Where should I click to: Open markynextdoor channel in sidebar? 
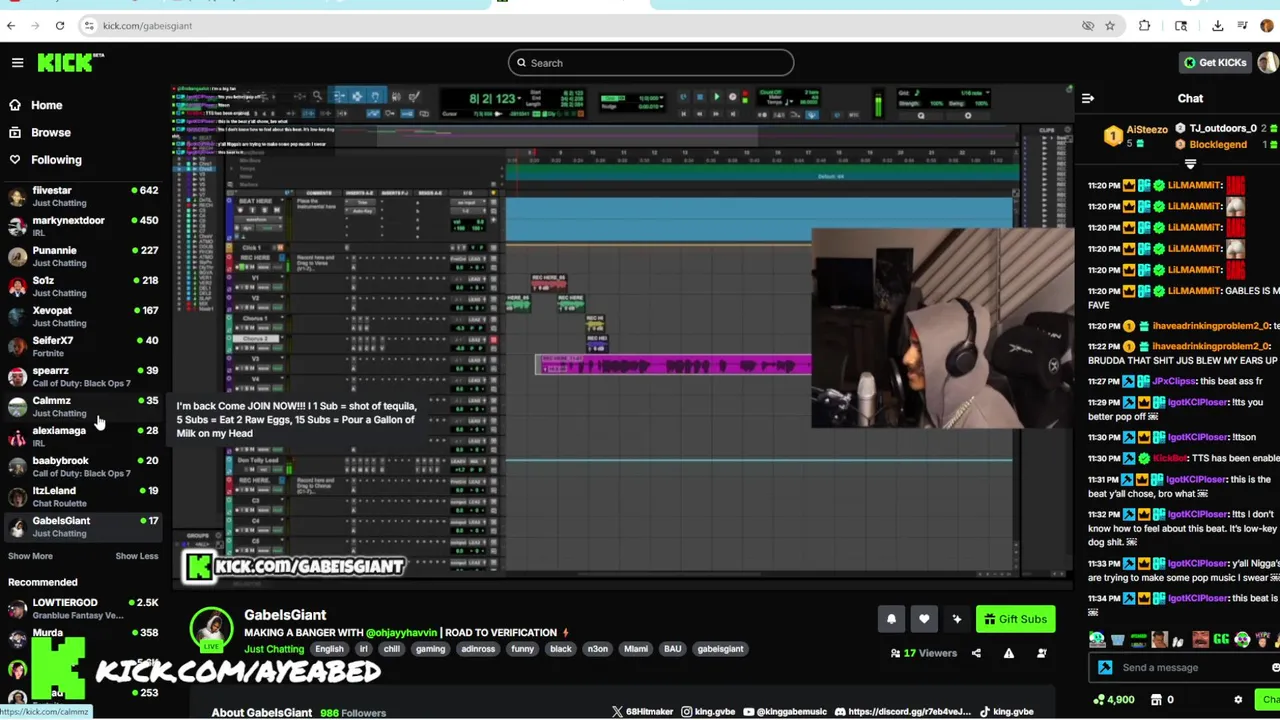[x=82, y=226]
